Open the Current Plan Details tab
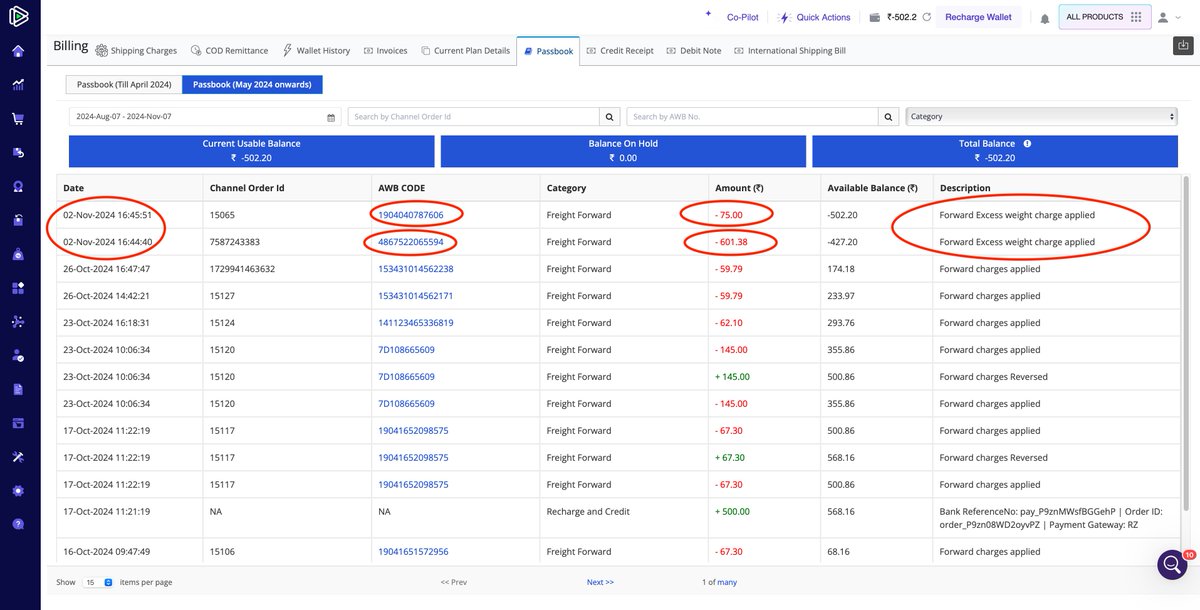The height and width of the screenshot is (610, 1200). point(465,51)
